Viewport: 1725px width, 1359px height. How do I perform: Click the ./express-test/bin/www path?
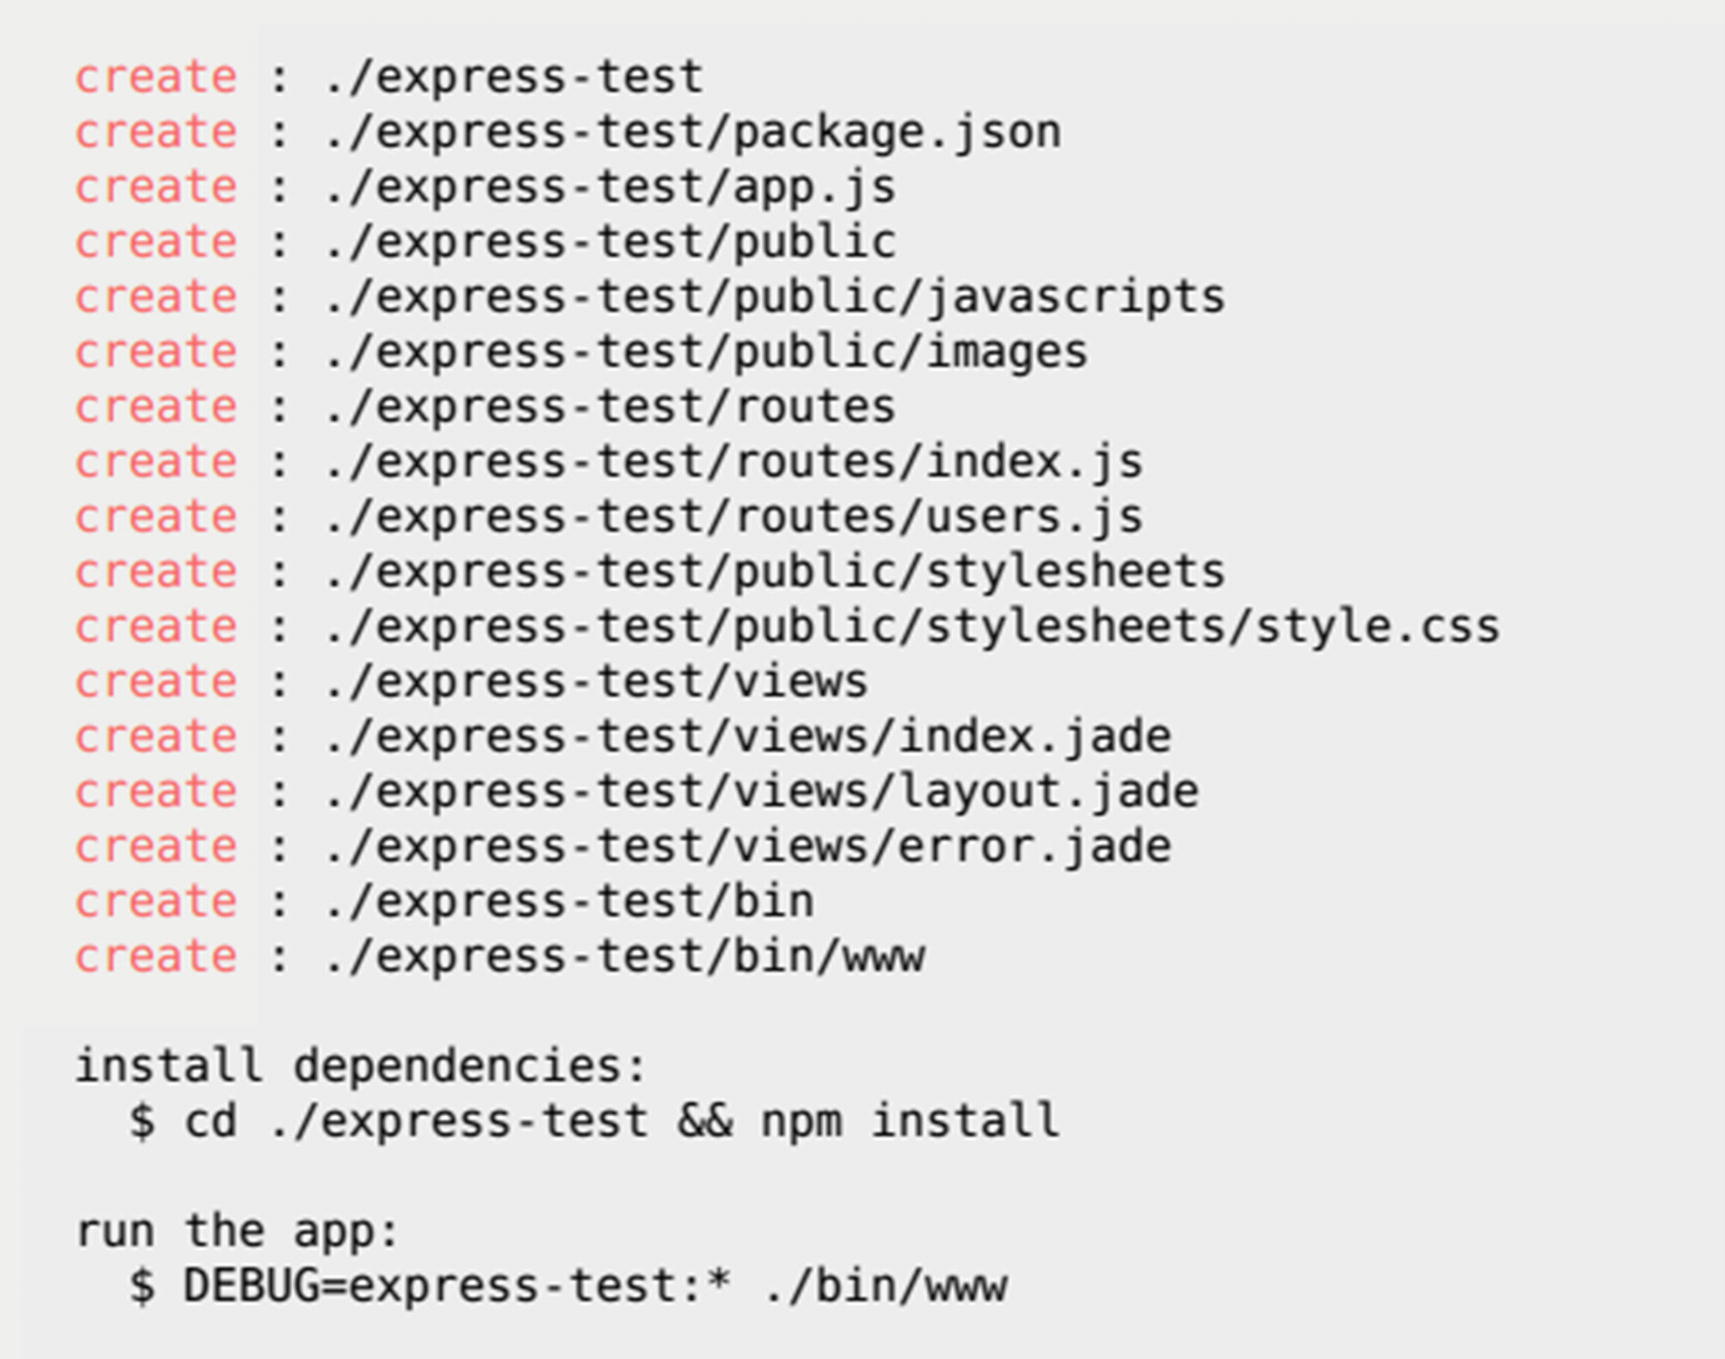coord(624,958)
